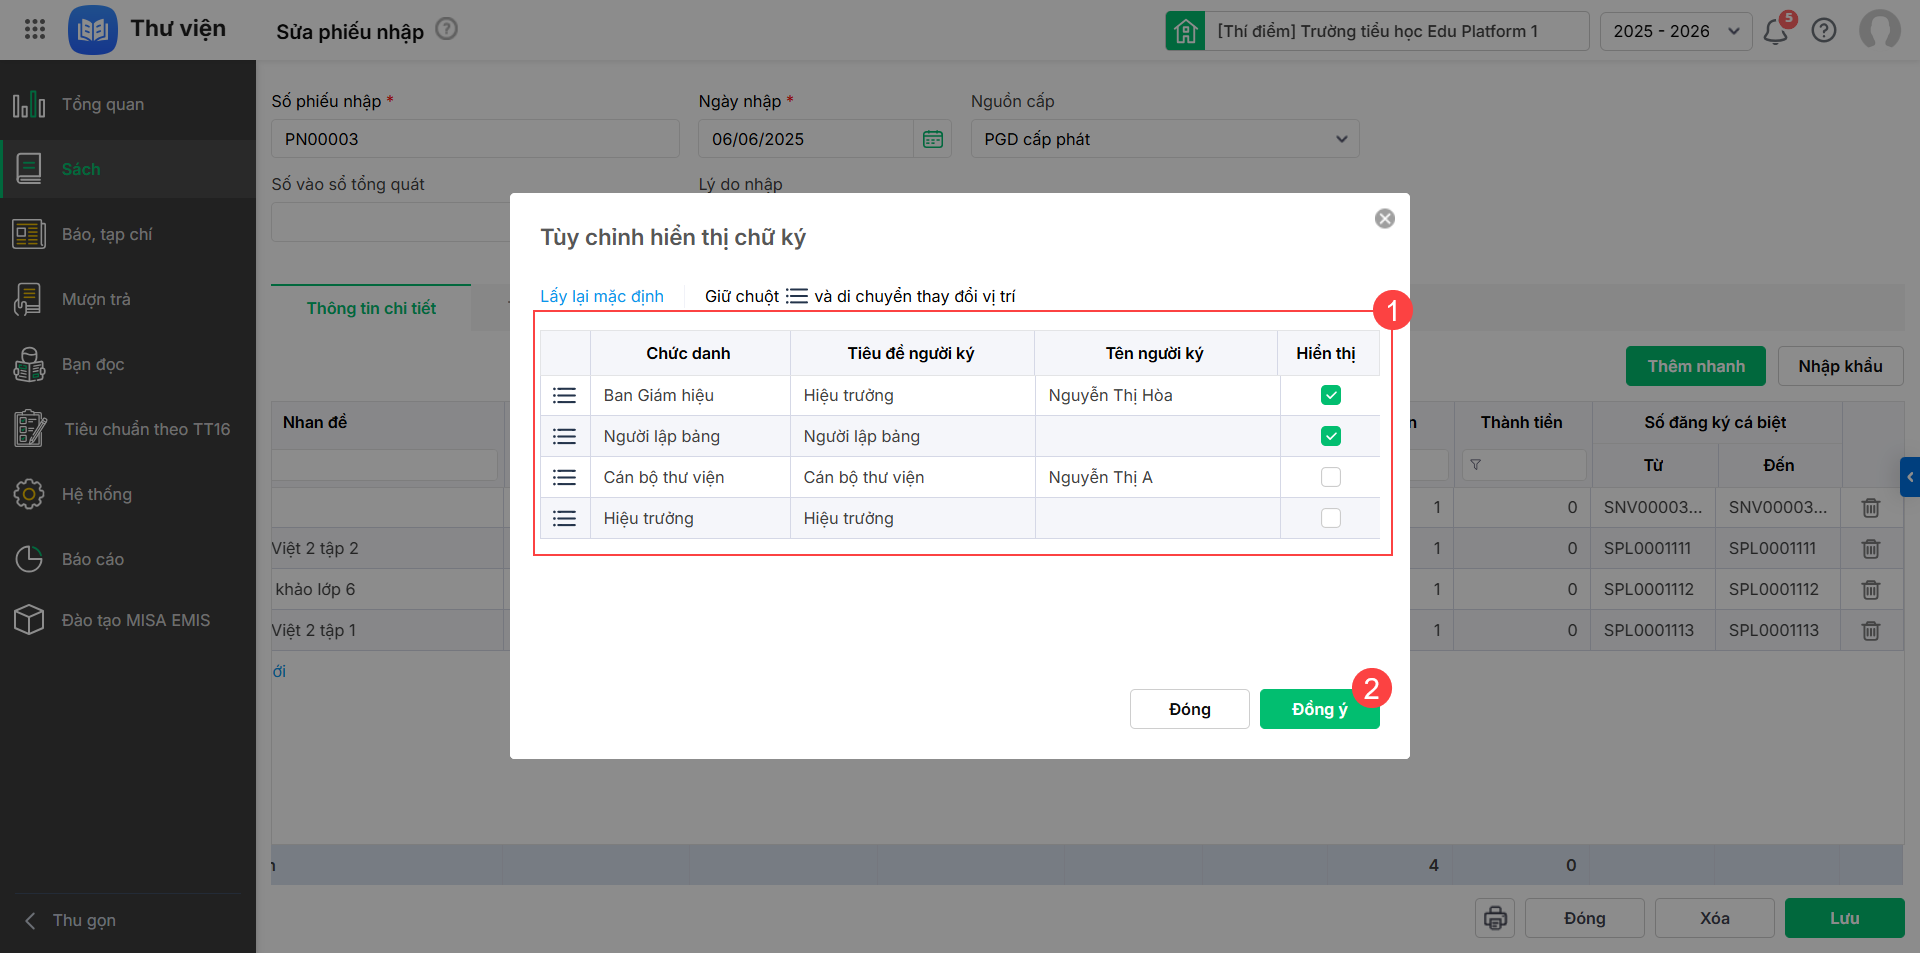Open Hệ thống in sidebar
This screenshot has width=1920, height=953.
128,494
